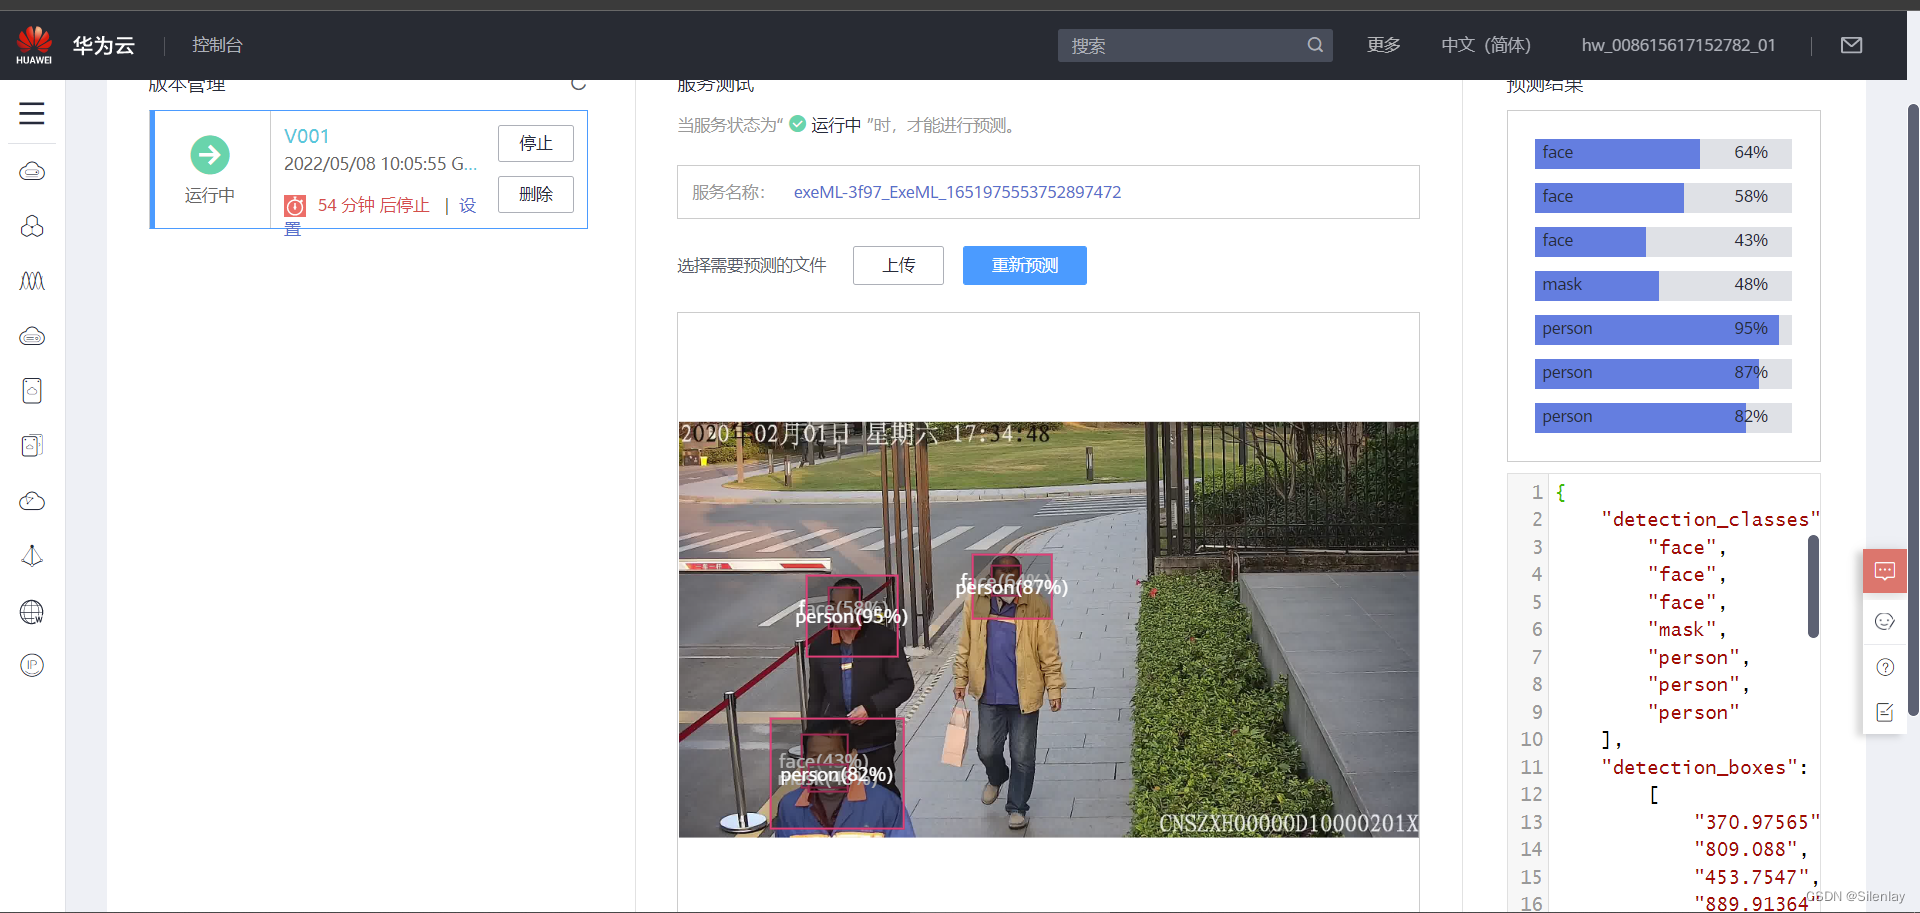
Task: Open the globe network sidebar icon
Action: (32, 611)
